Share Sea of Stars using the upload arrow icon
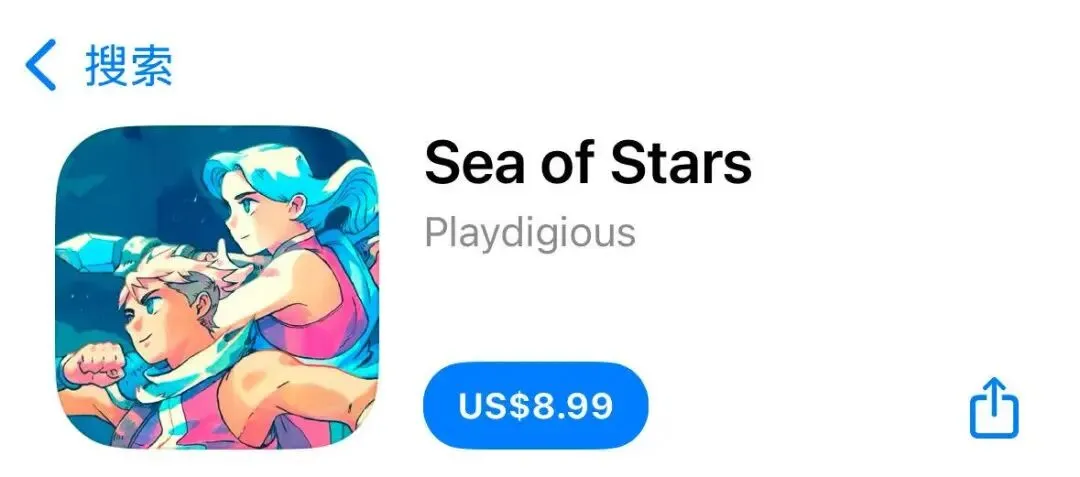The image size is (1080, 477). [x=994, y=407]
